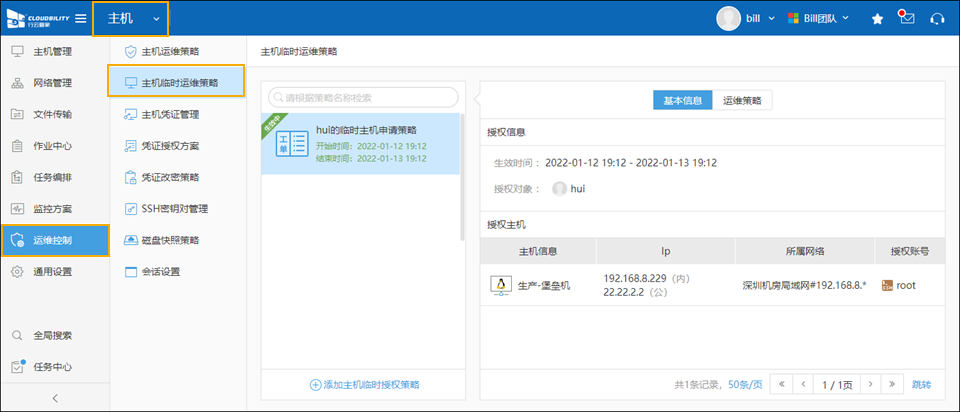The image size is (960, 412).
Task: Open messages via the envelope icon
Action: point(907,18)
